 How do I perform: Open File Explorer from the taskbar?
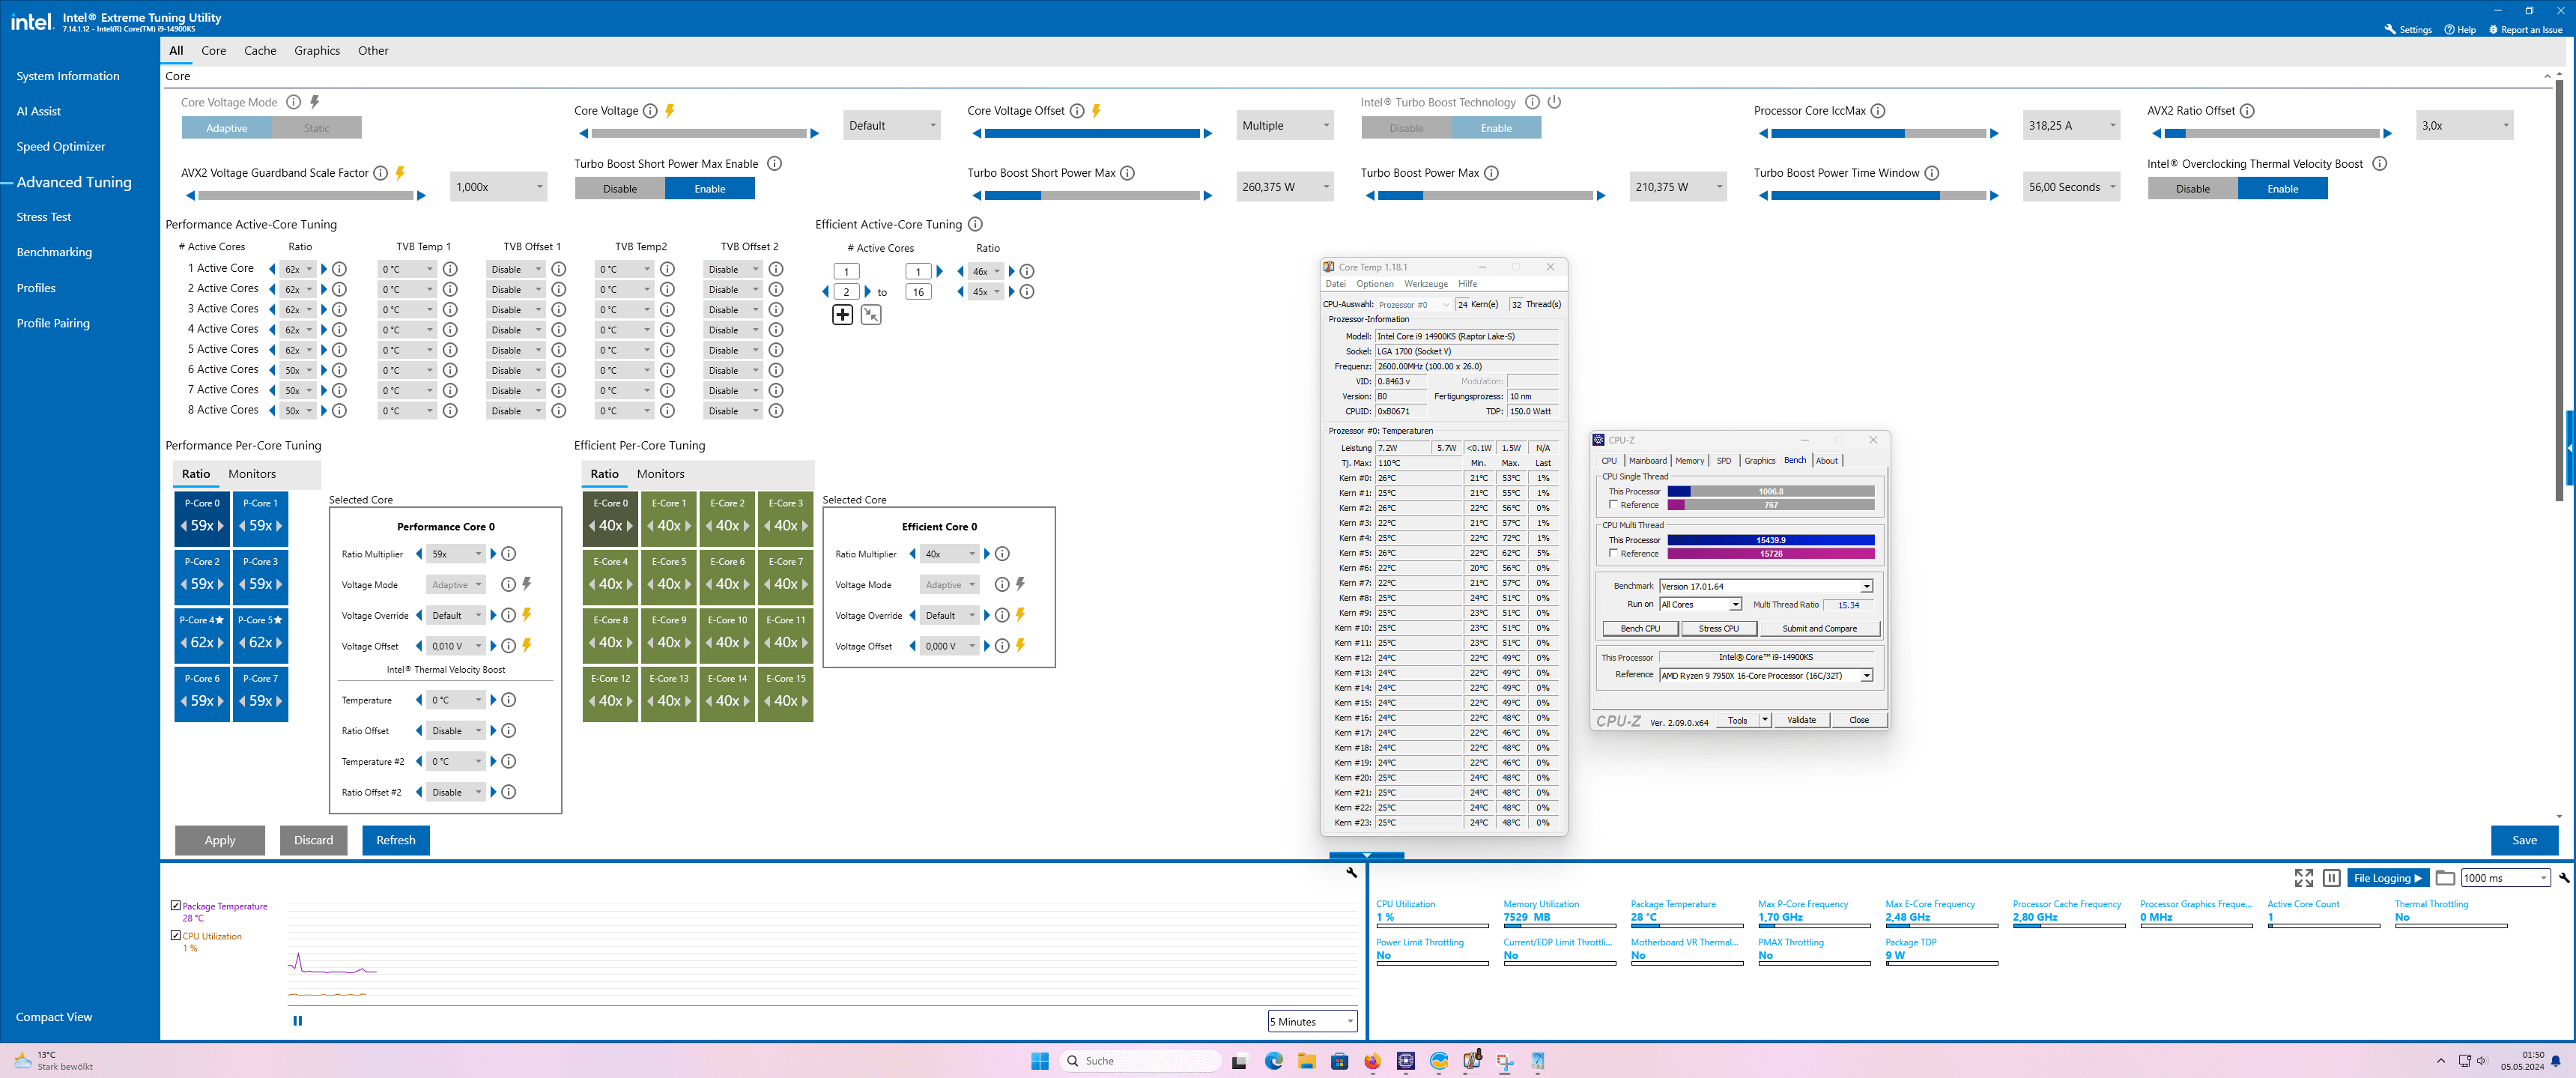coord(1306,1061)
